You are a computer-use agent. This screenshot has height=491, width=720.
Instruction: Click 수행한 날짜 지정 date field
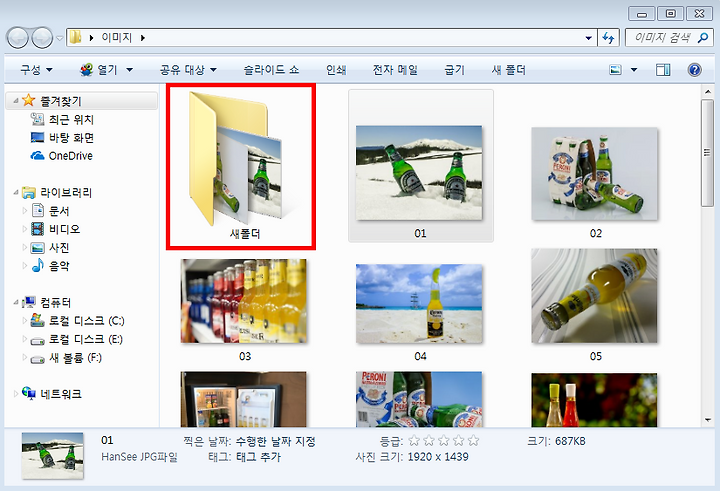coord(276,441)
